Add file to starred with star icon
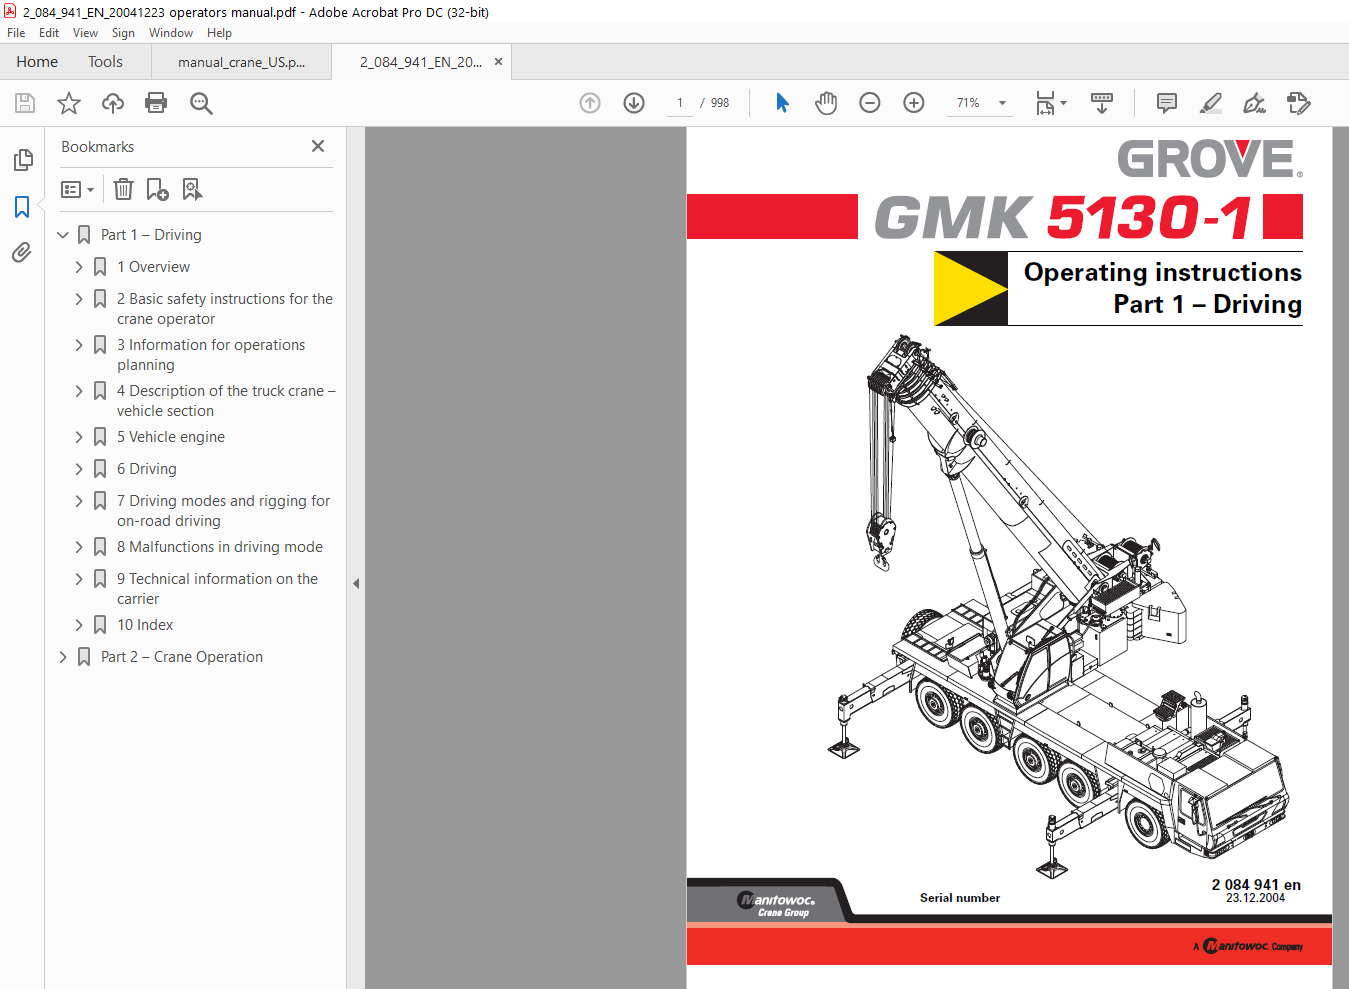The image size is (1349, 989). 69,103
